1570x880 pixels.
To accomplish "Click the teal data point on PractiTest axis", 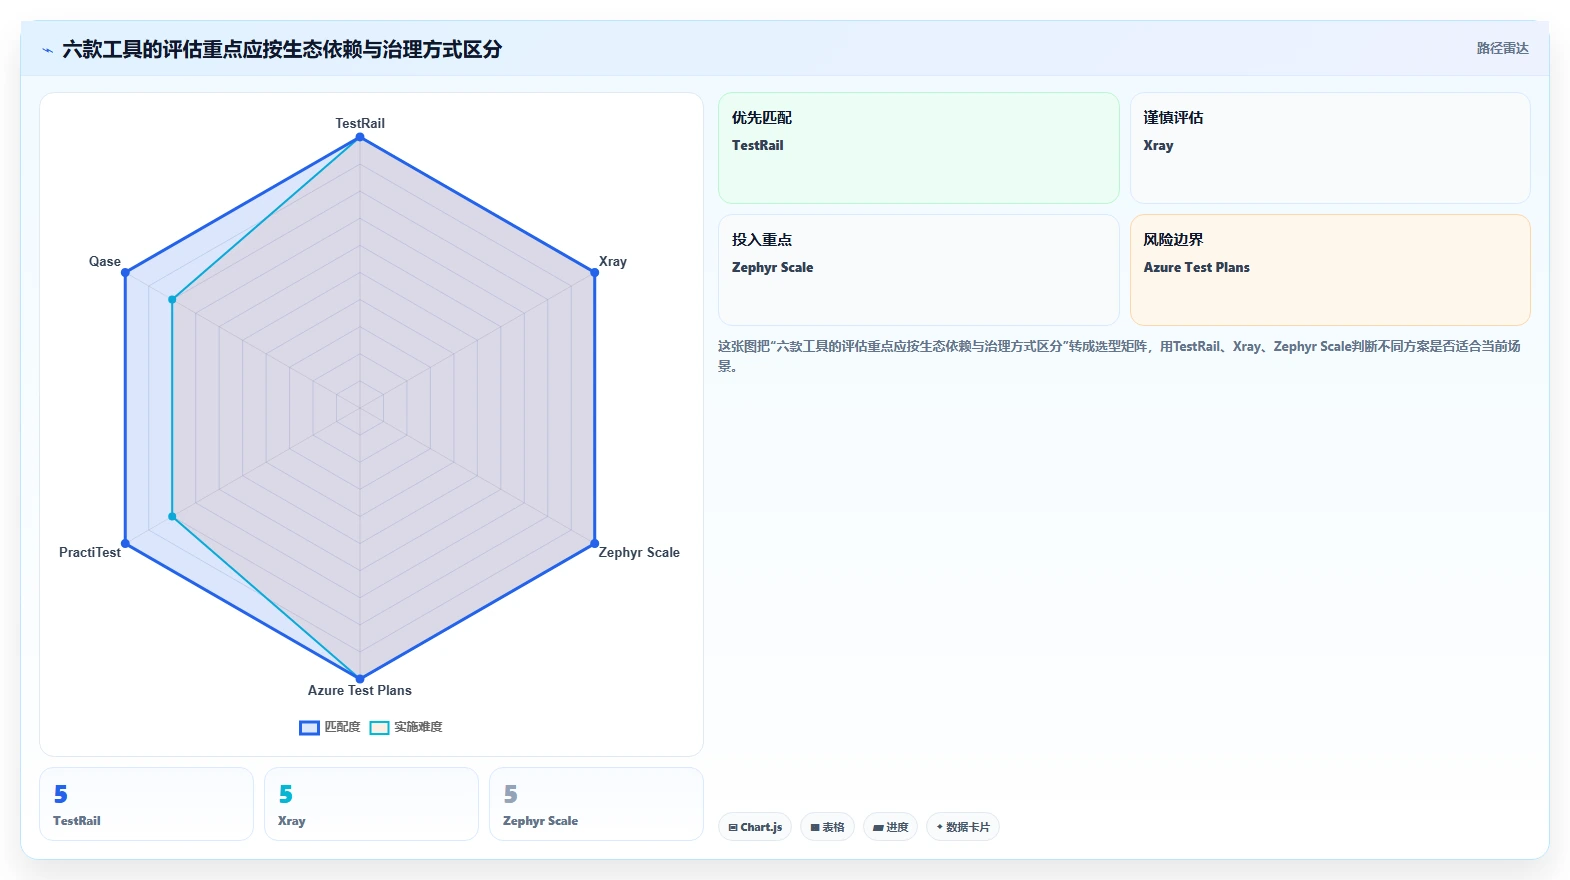I will point(172,517).
